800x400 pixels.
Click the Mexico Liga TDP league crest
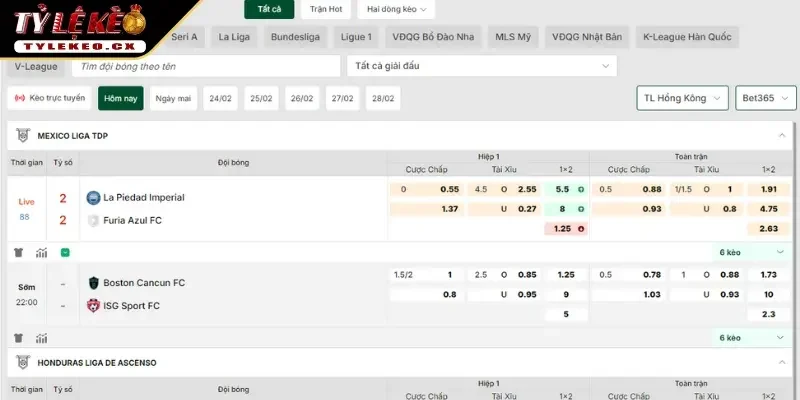click(x=22, y=135)
